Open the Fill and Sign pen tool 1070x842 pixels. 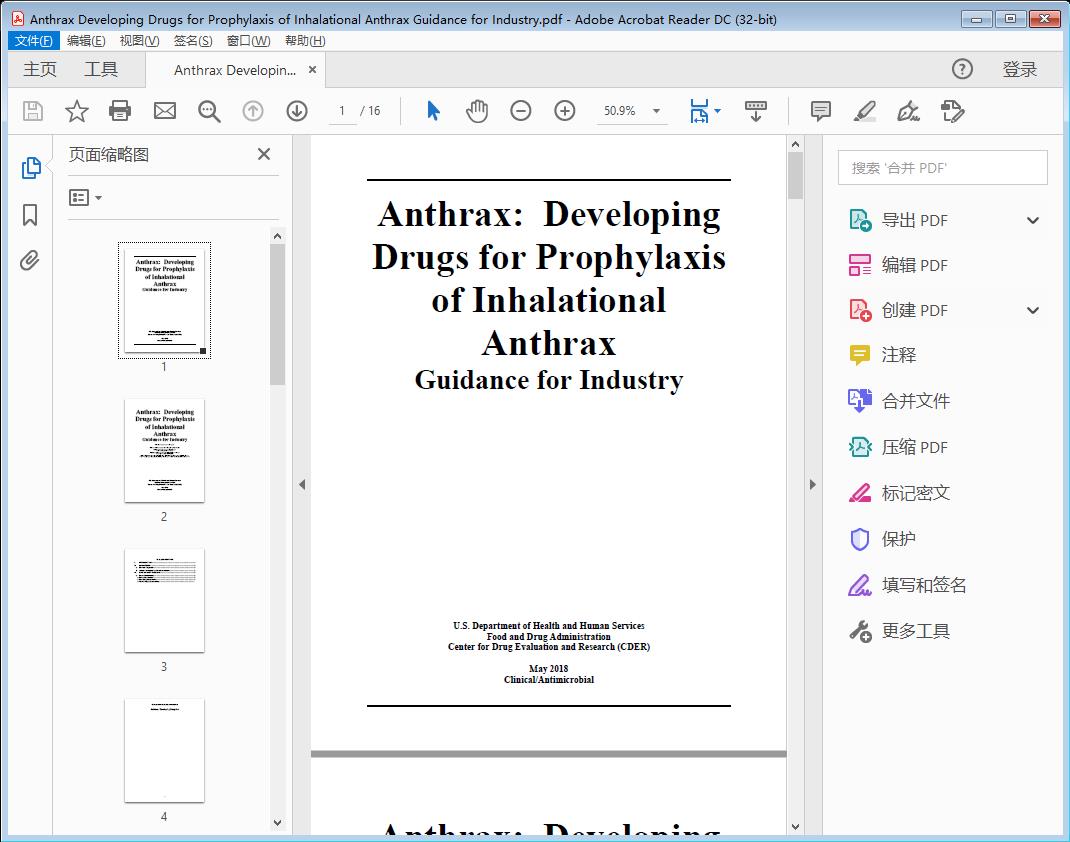point(908,111)
